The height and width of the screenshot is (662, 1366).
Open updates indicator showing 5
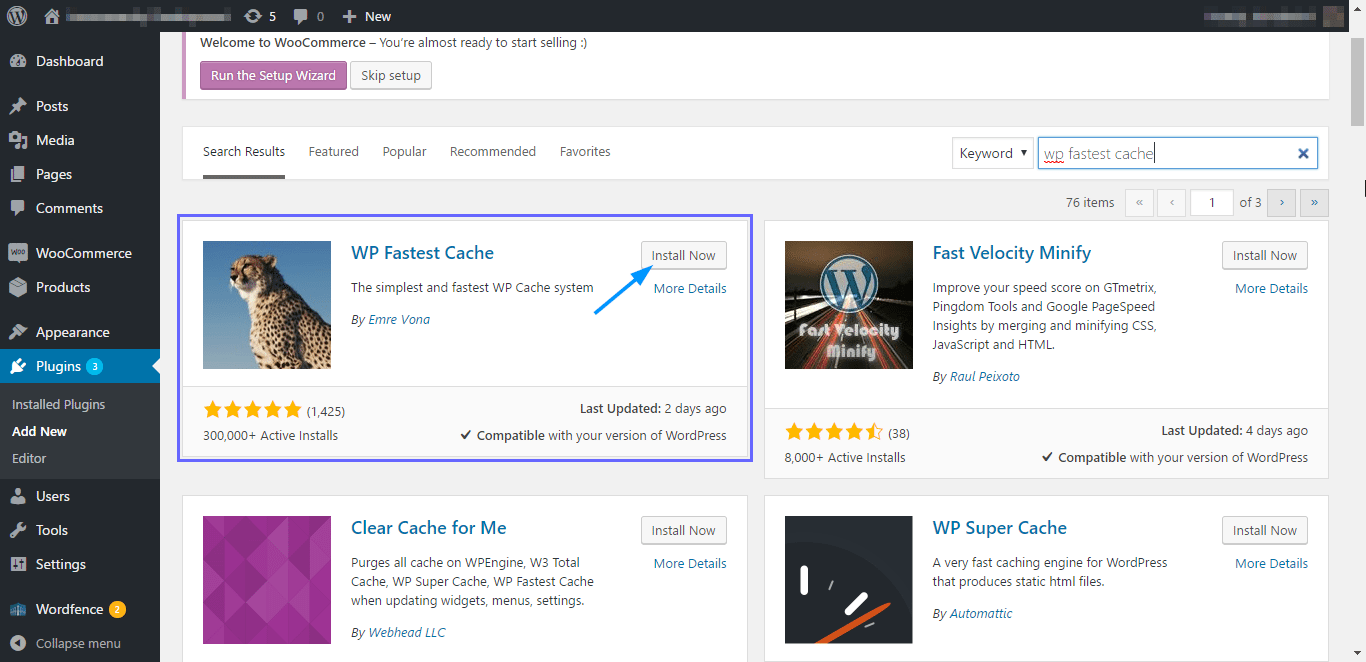coord(260,16)
